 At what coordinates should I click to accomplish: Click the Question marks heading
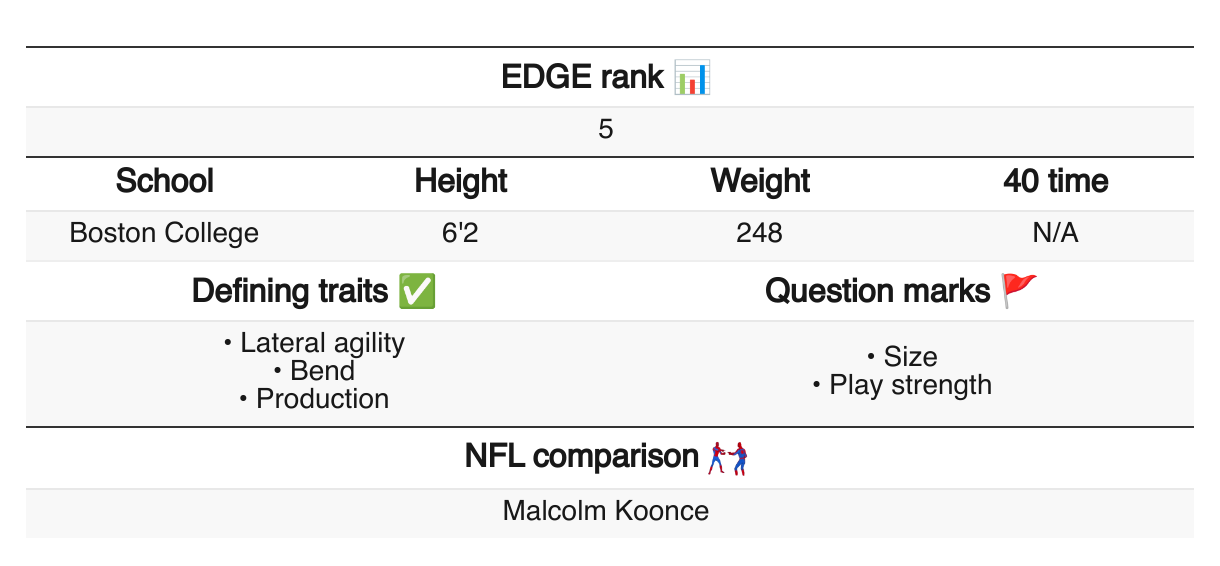pyautogui.click(x=878, y=291)
